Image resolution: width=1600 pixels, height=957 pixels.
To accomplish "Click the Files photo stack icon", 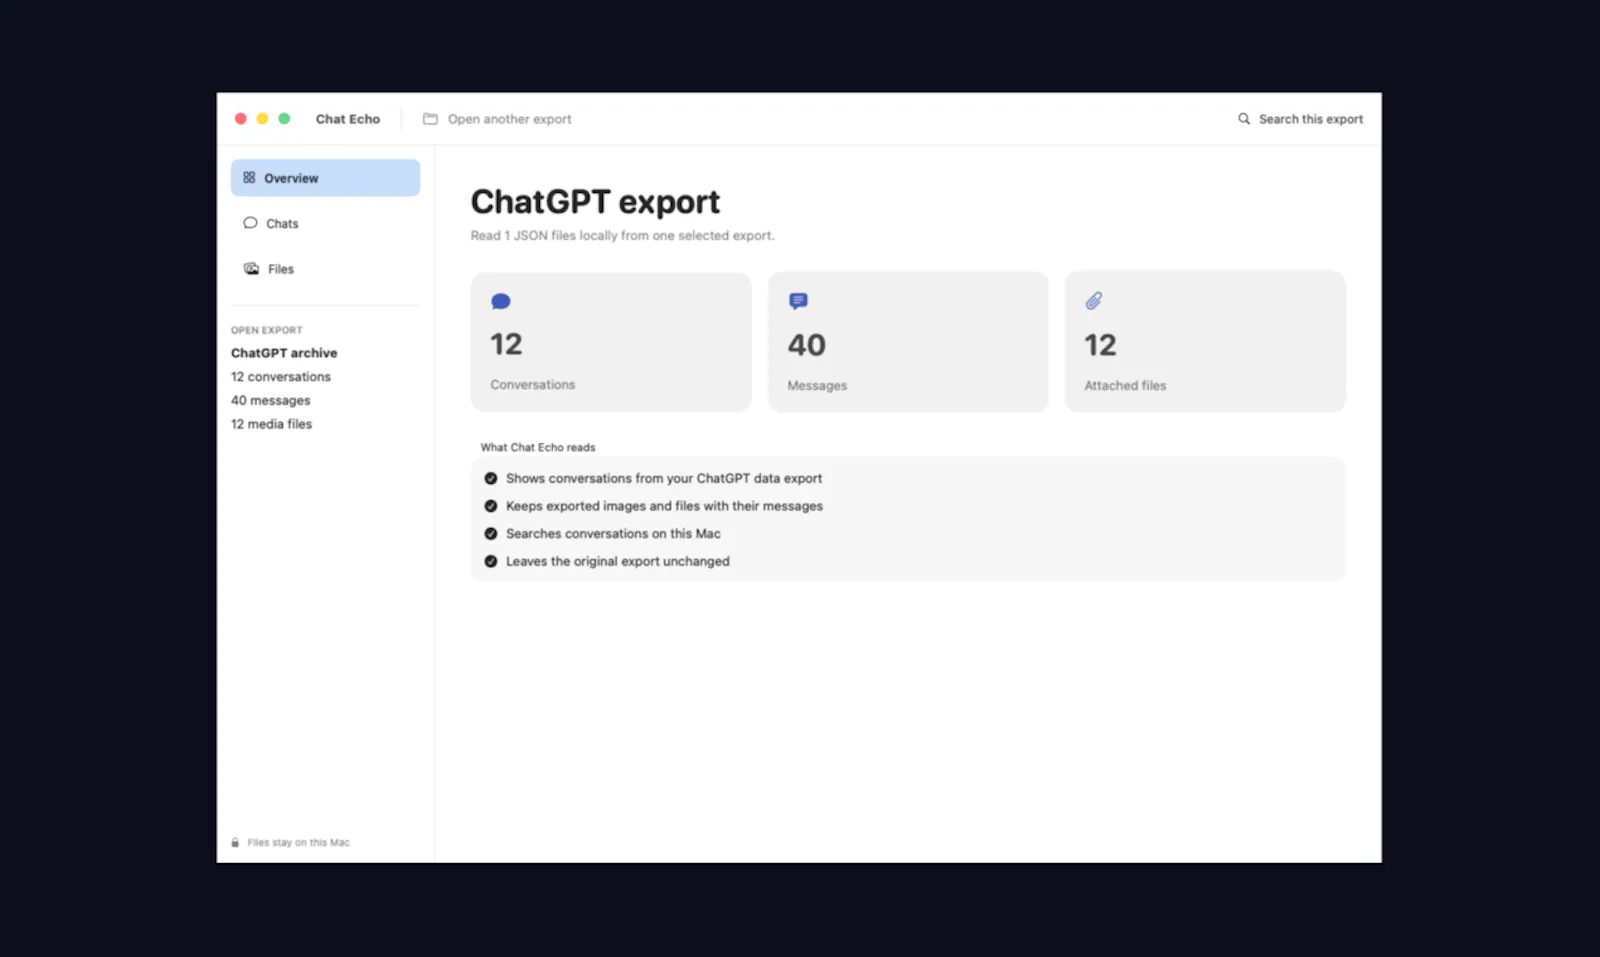I will point(251,268).
